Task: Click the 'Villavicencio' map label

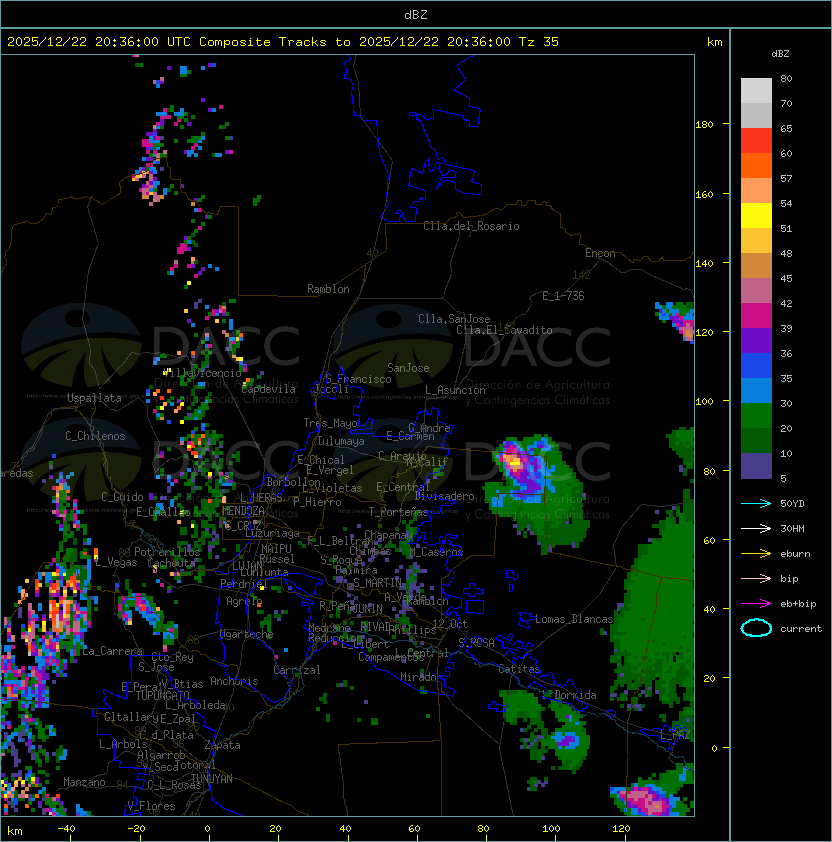Action: click(202, 373)
